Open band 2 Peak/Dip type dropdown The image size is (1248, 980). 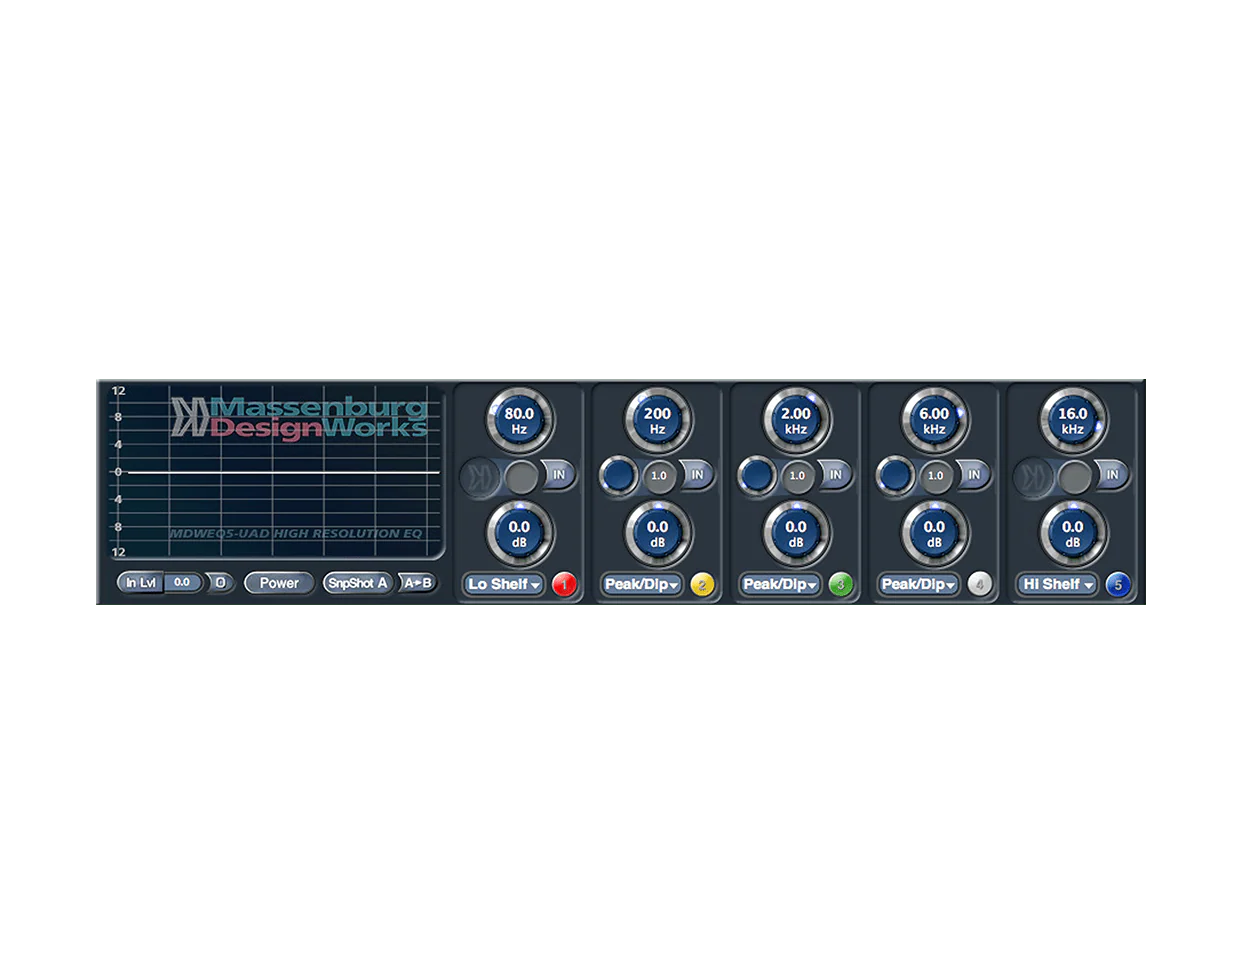coord(642,585)
